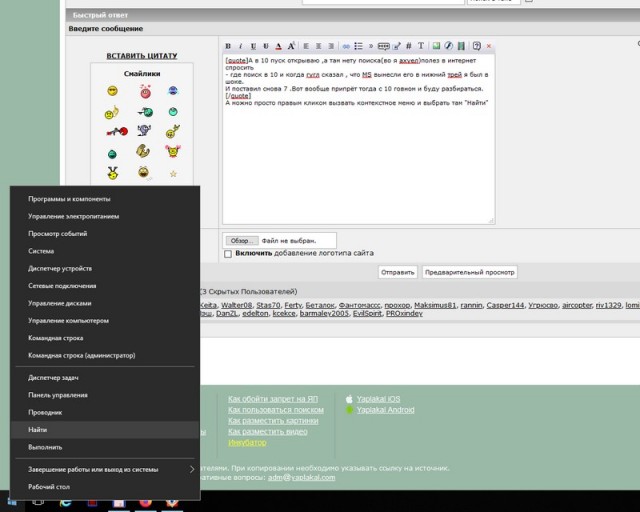Click the red-underlined font color icon
640x512 pixels.
click(x=278, y=46)
